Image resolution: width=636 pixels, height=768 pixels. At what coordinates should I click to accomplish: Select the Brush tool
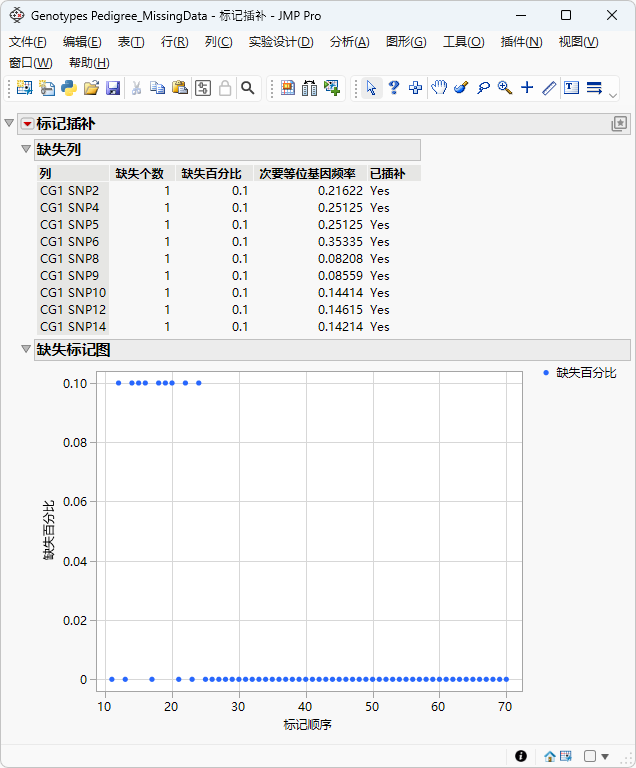(461, 88)
